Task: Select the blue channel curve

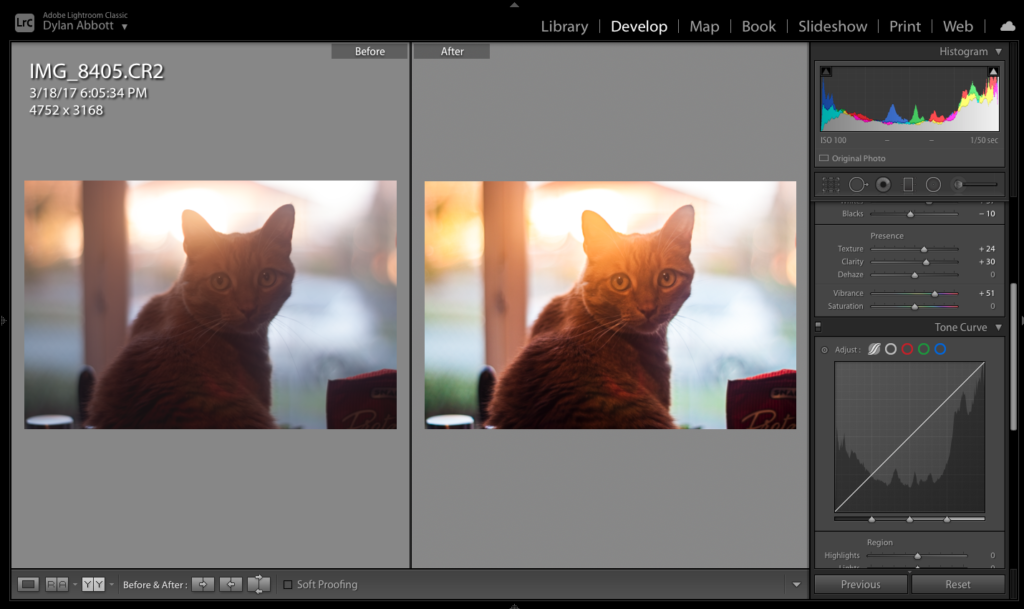Action: [x=940, y=349]
